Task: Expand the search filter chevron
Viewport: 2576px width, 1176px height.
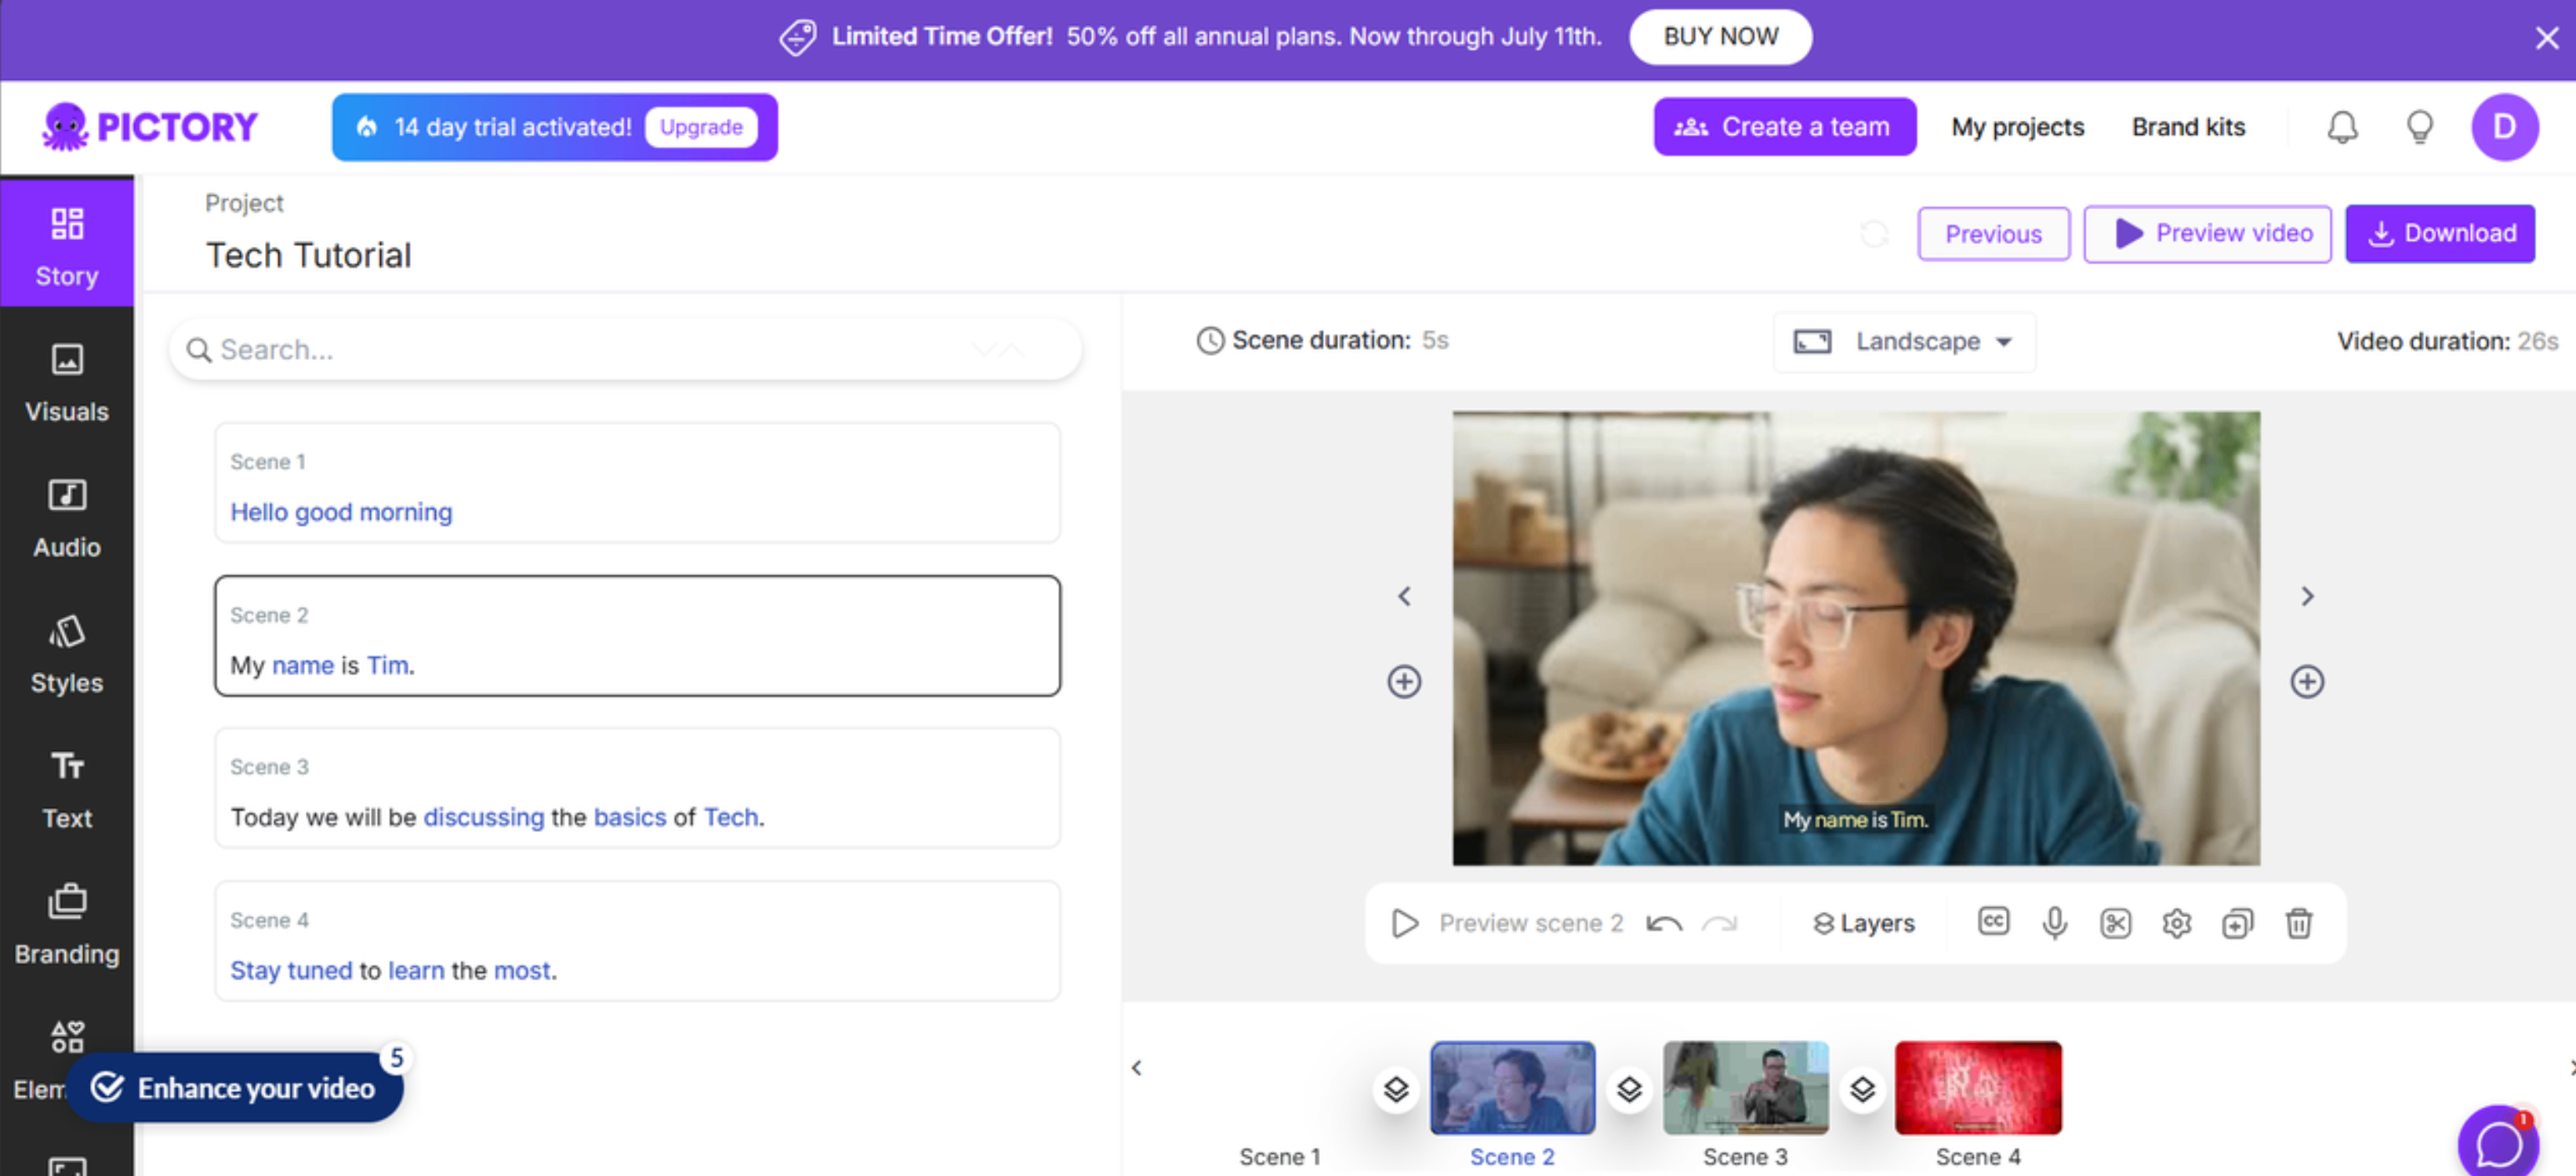Action: [x=998, y=349]
